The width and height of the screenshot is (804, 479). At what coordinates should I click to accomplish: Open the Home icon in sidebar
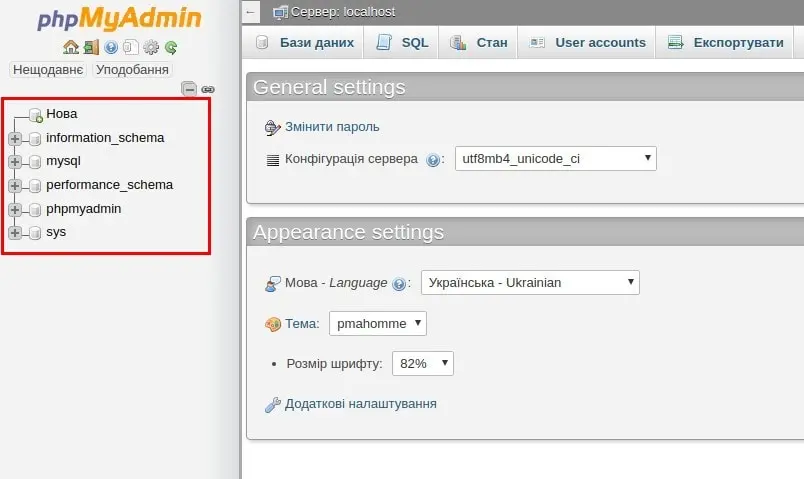click(x=71, y=47)
